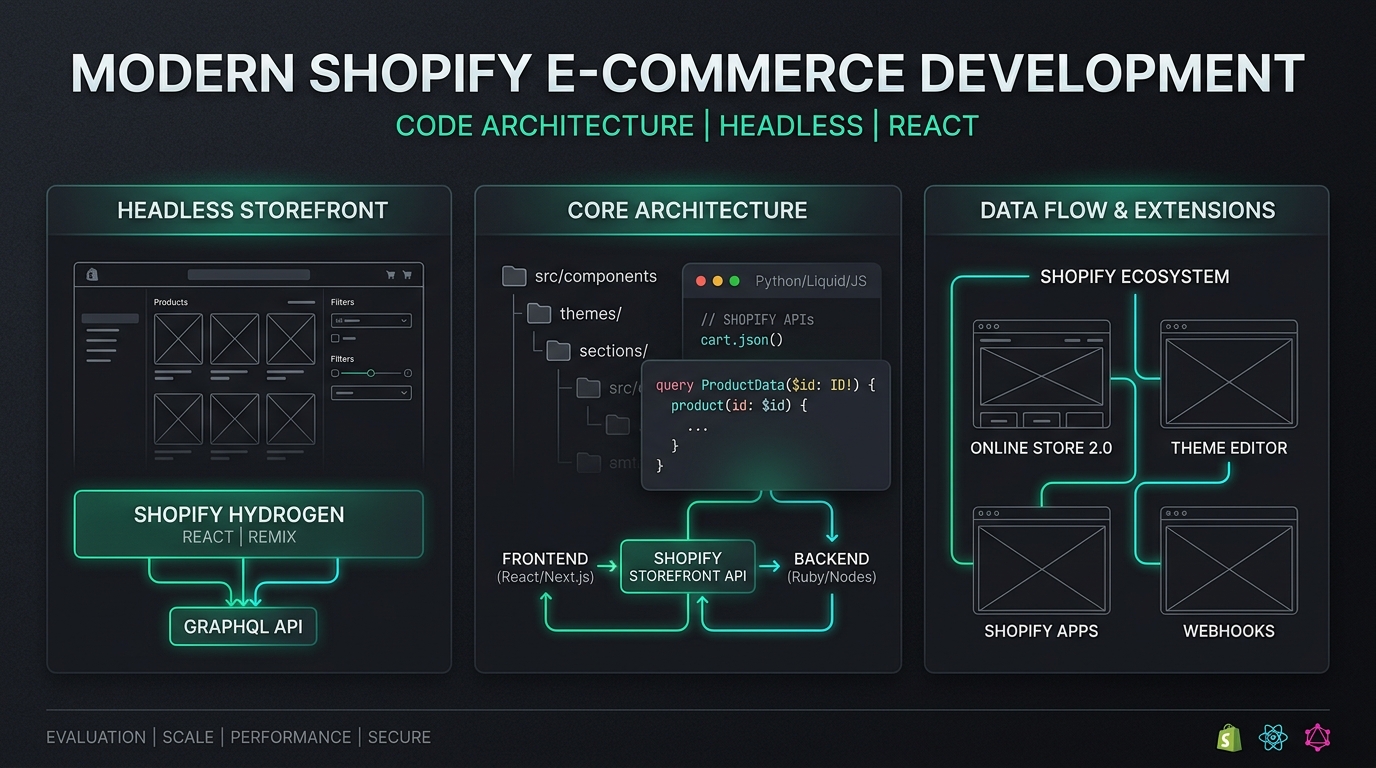The image size is (1376, 768).
Task: Click PERFORMANCE in the footer
Action: click(x=291, y=737)
